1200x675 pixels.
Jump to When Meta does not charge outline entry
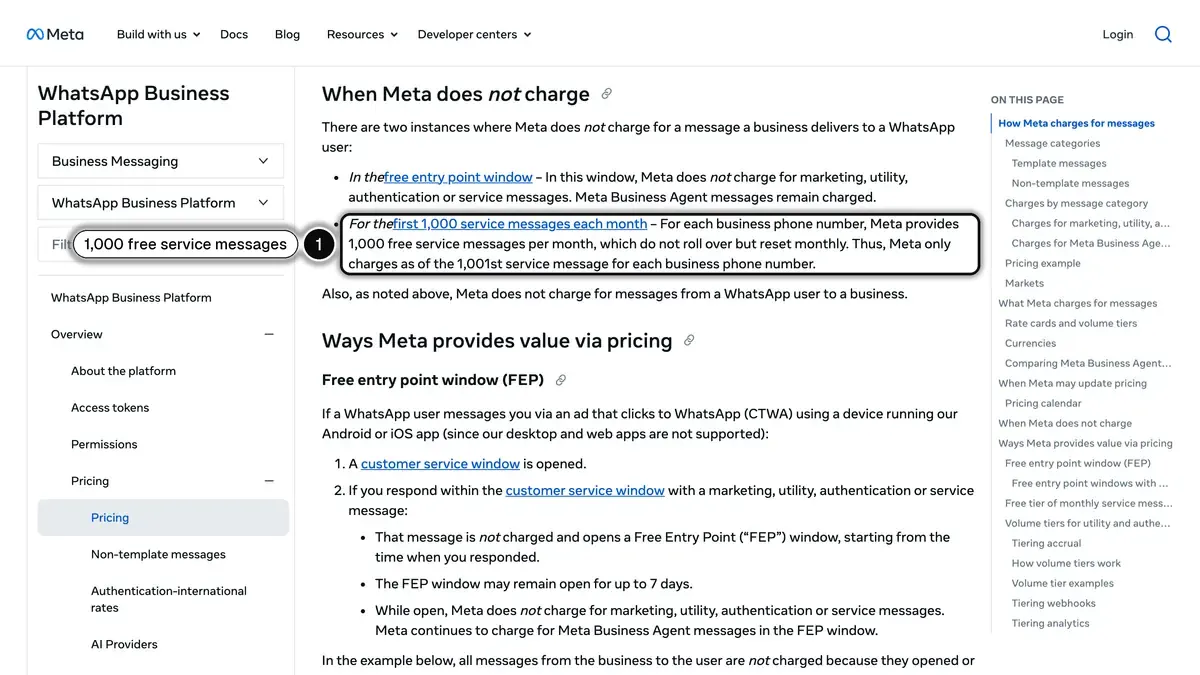pyautogui.click(x=1065, y=423)
